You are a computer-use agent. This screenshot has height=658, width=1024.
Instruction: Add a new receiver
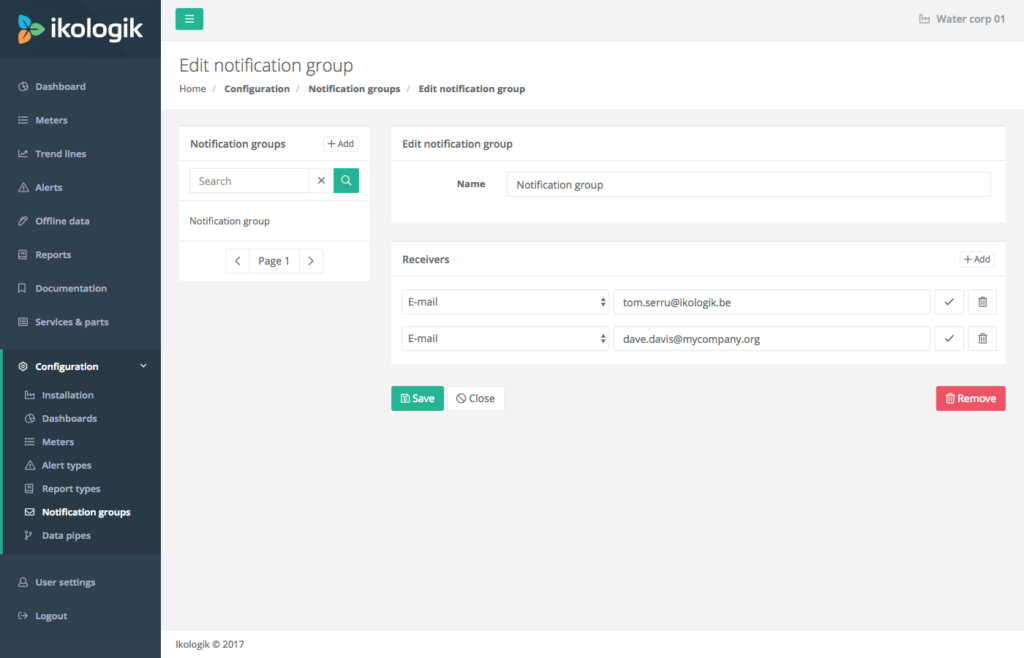coord(977,259)
